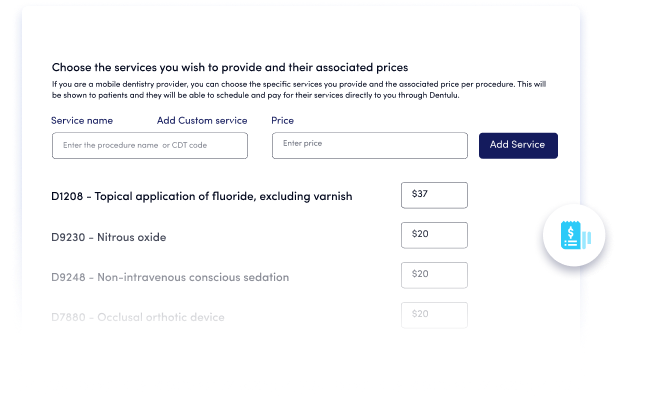Click the dollar sign on the receipt icon
The image size is (649, 418).
[571, 232]
